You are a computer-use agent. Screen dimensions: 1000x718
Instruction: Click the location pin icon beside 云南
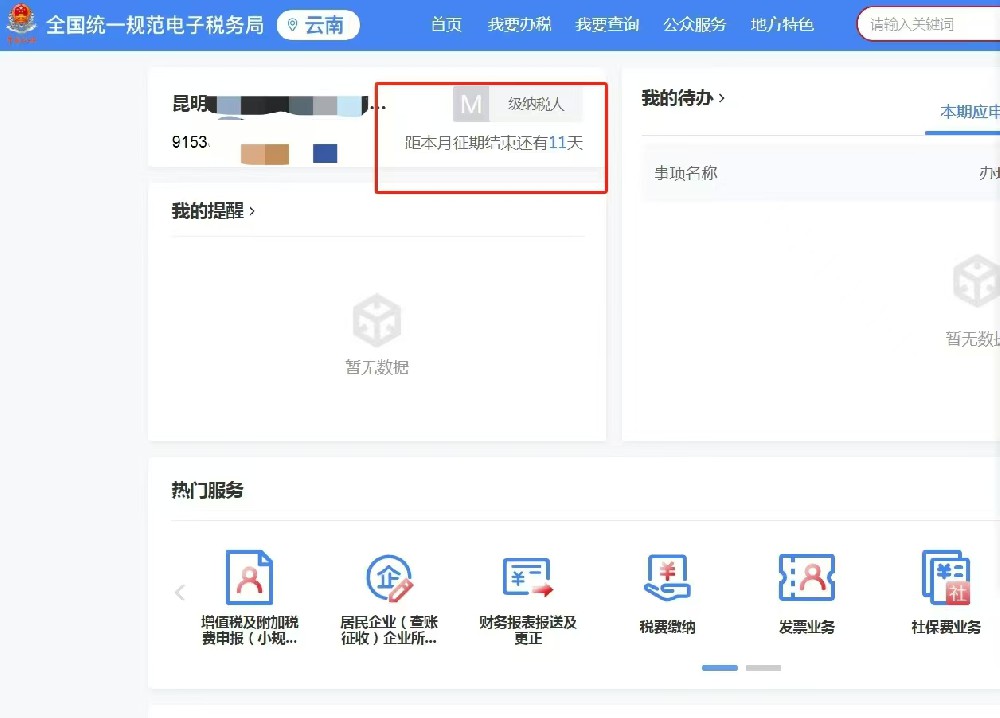point(293,26)
